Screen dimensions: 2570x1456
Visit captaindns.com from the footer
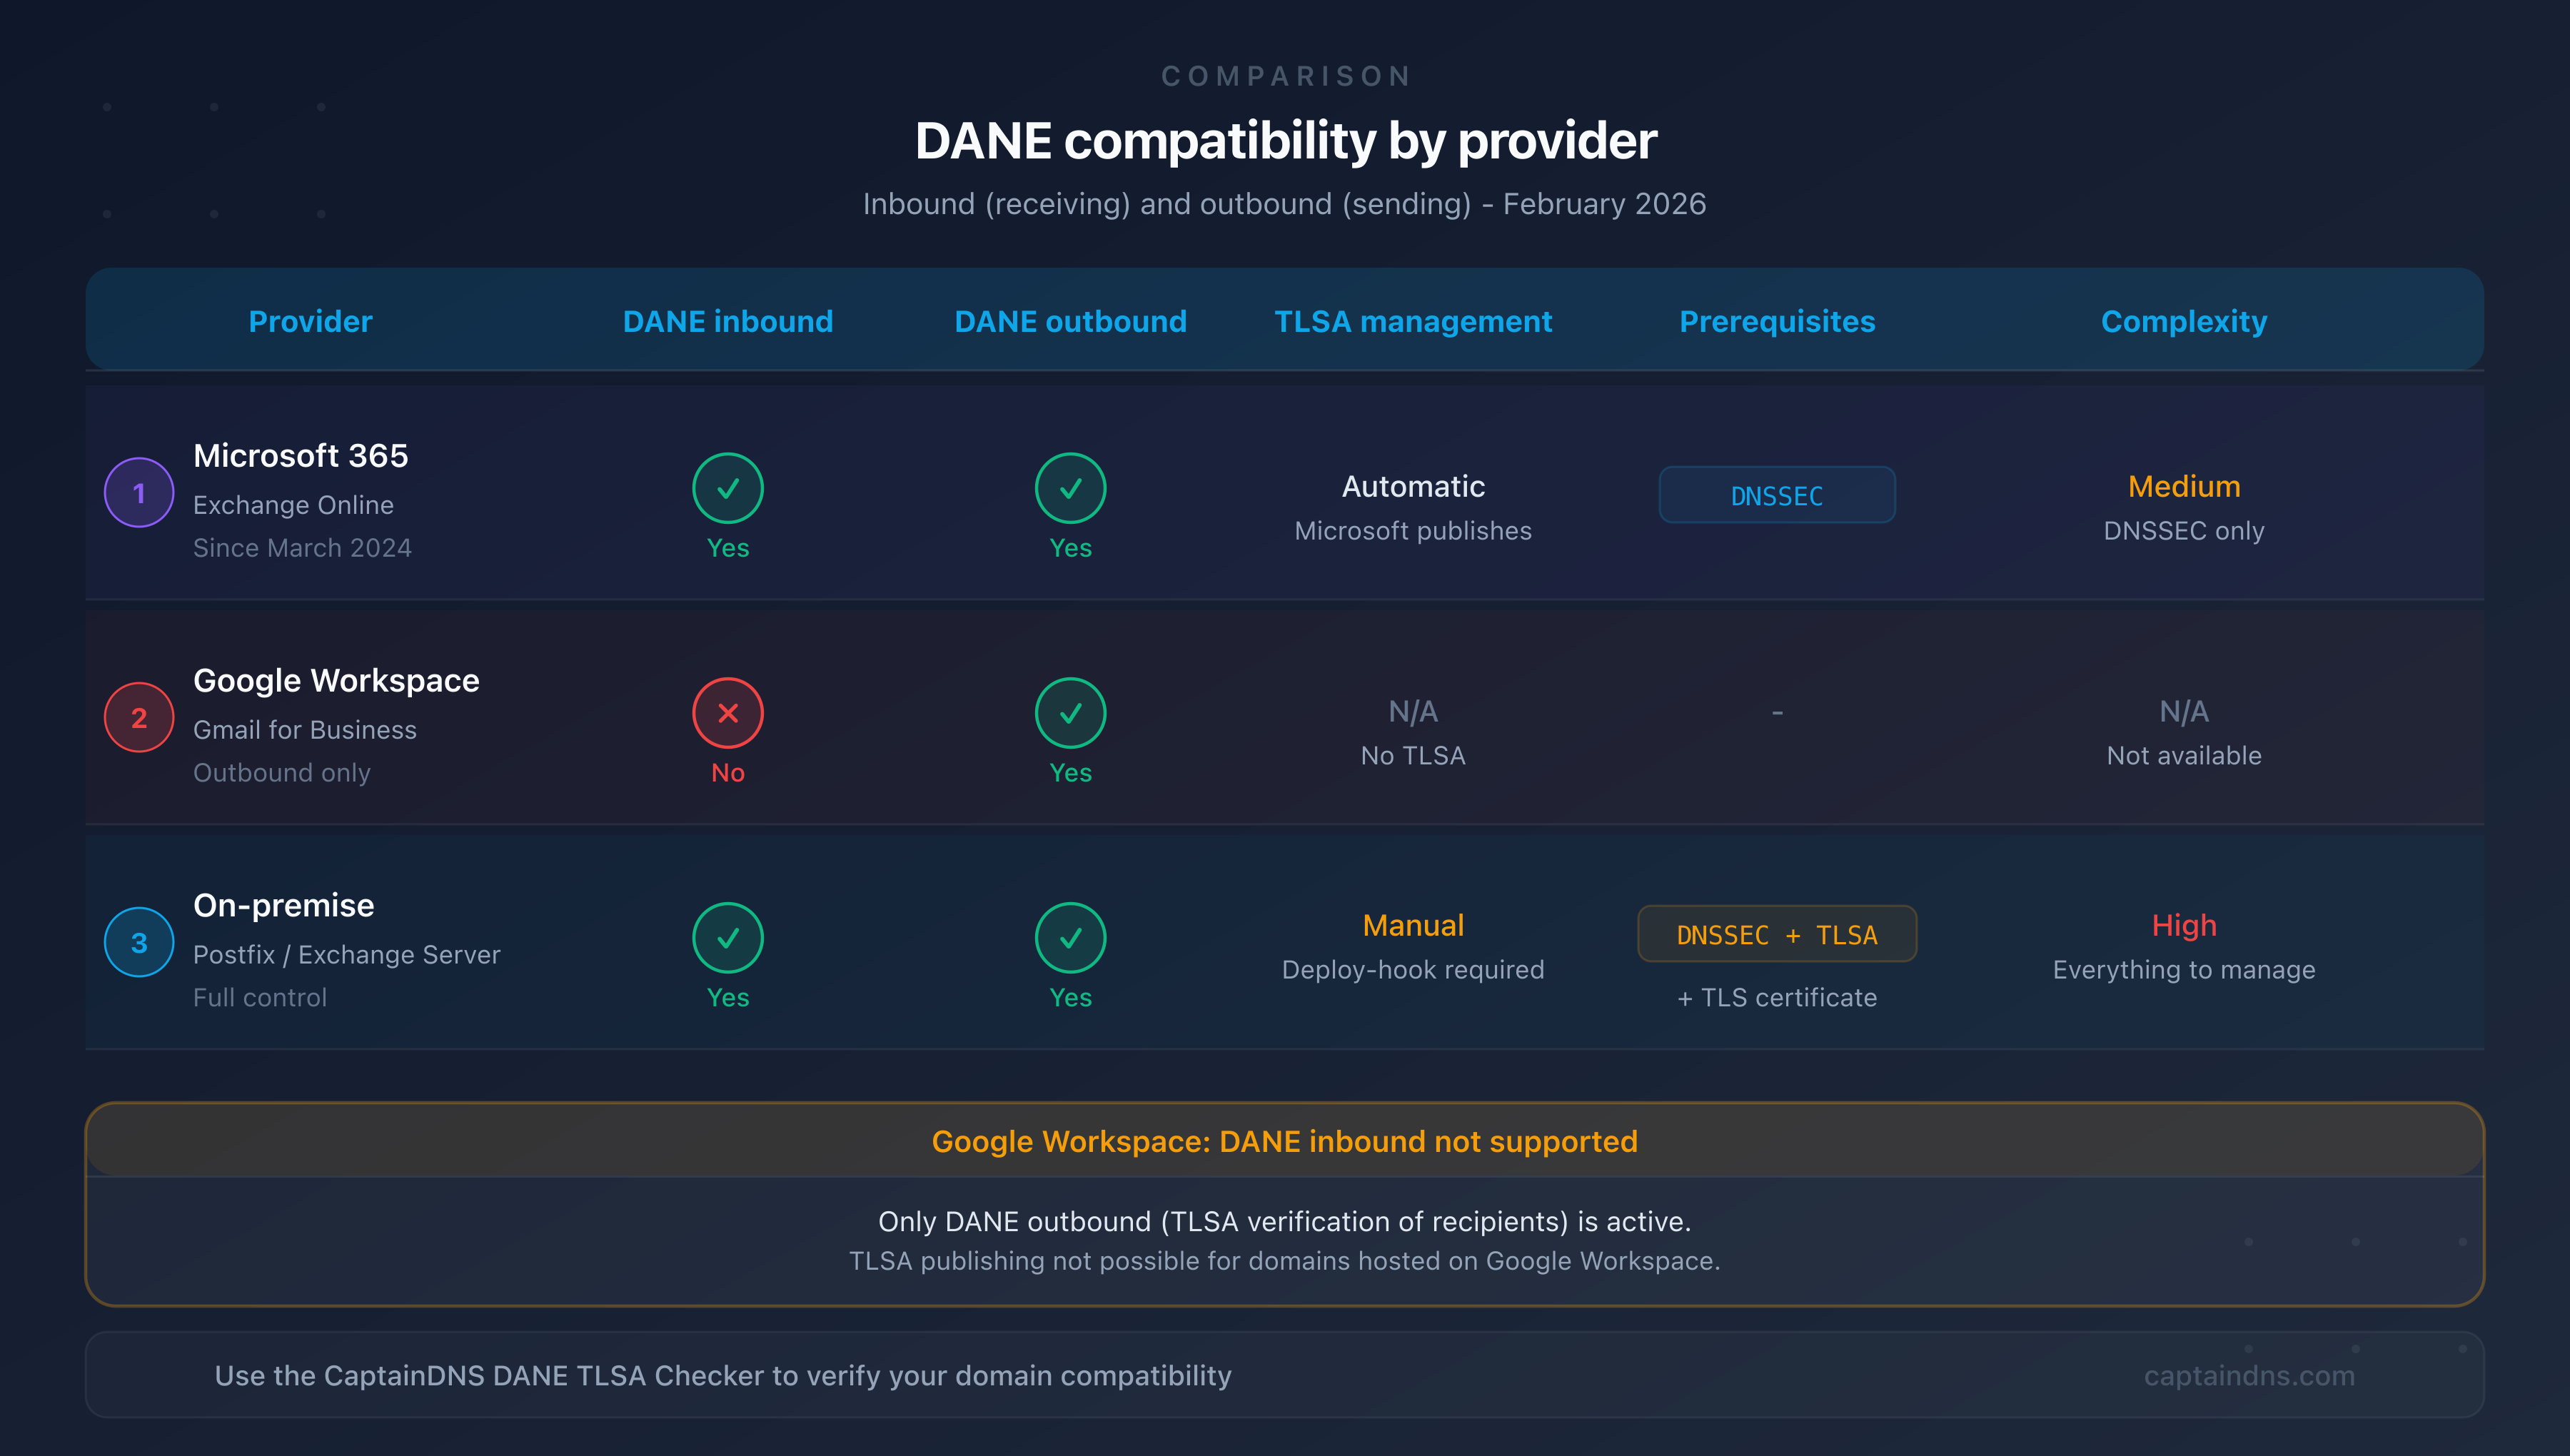[2251, 1375]
